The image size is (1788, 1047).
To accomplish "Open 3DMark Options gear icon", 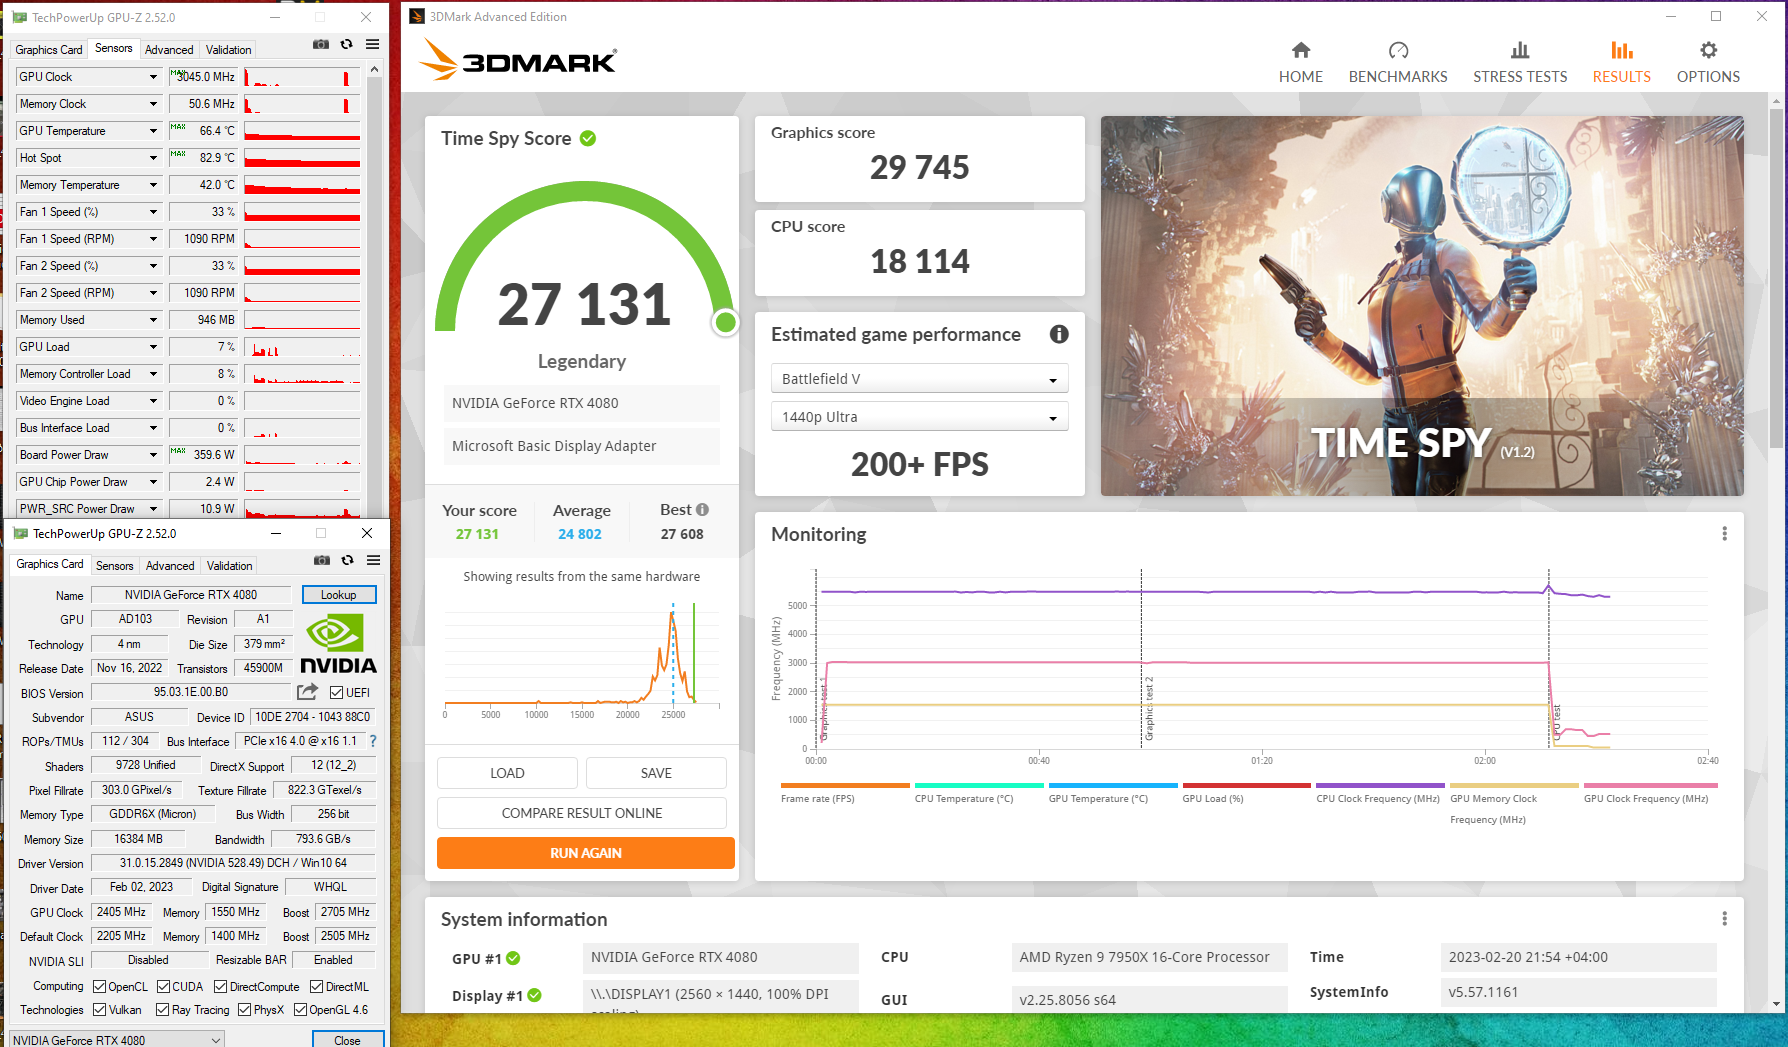I will pyautogui.click(x=1707, y=51).
